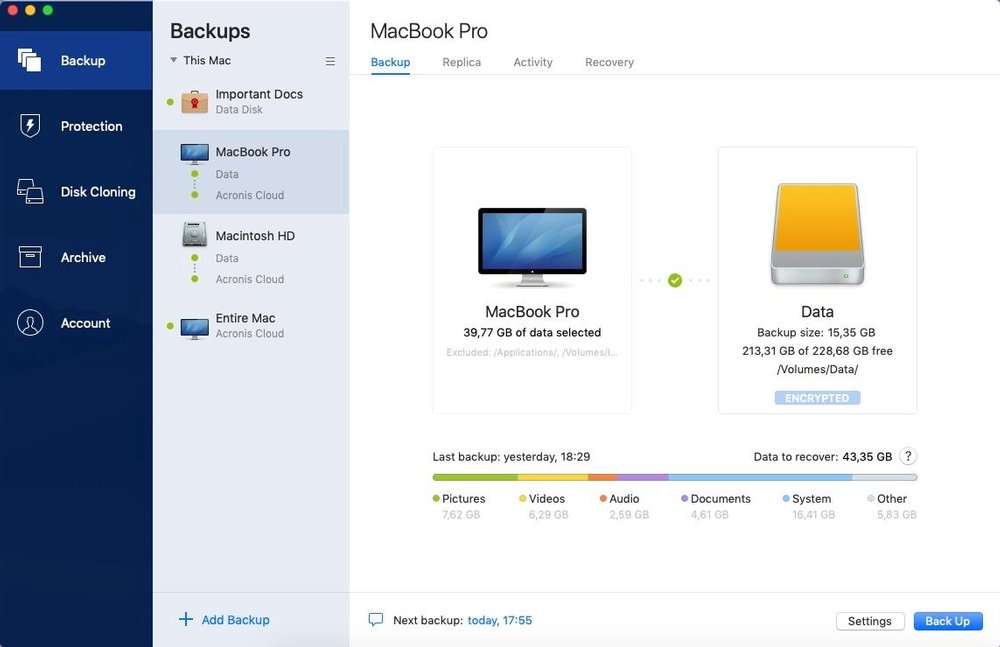Screen dimensions: 1000x647
Task: Open the backup list options menu
Action: click(x=330, y=61)
